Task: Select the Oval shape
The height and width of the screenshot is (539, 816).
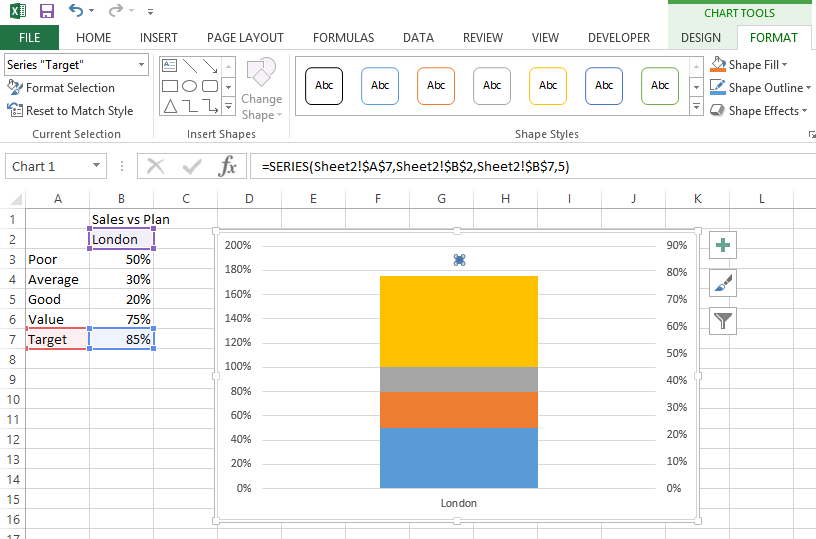Action: [x=190, y=86]
